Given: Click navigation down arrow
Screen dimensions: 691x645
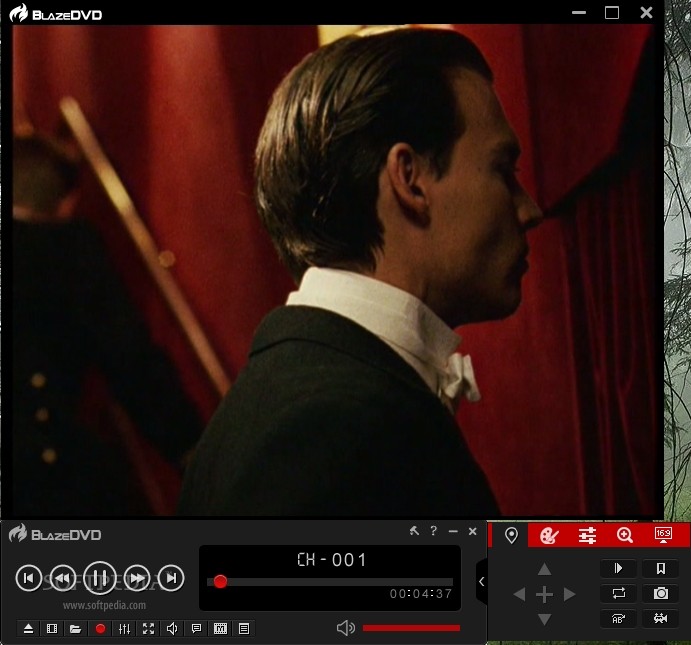Looking at the screenshot, I should point(545,619).
